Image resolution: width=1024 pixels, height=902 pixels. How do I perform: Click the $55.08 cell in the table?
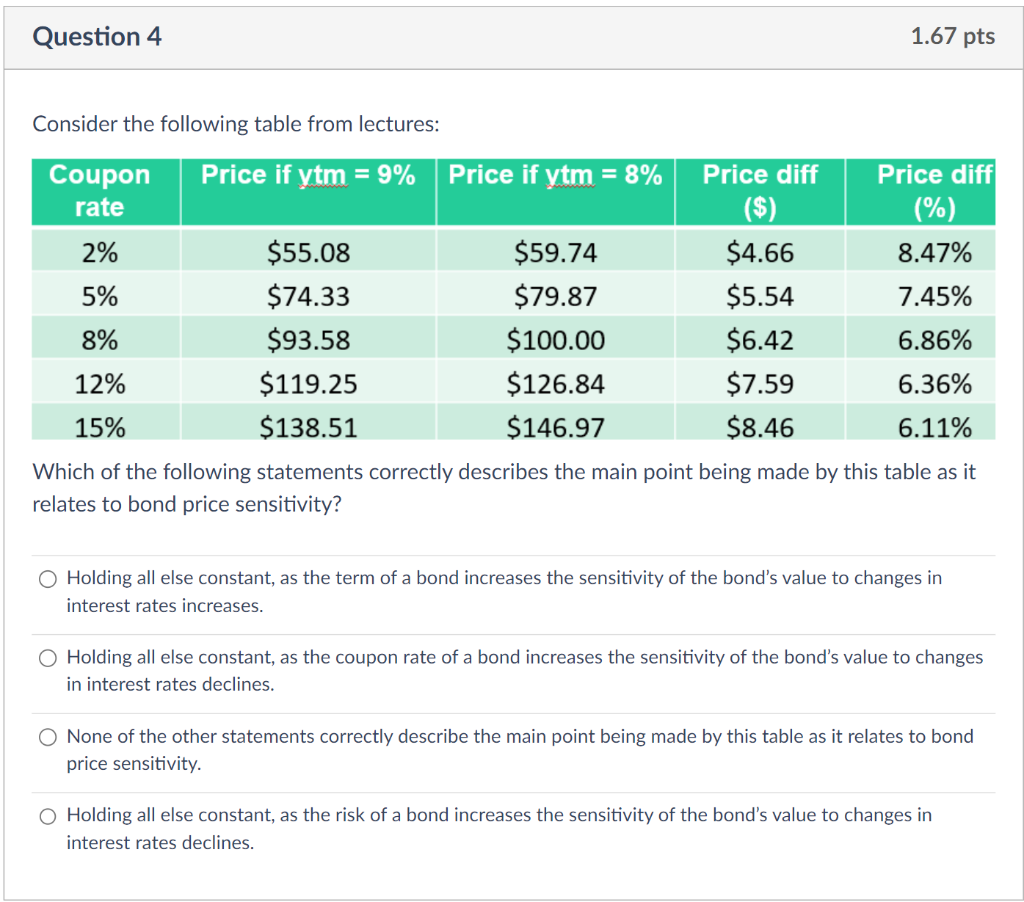pos(308,252)
